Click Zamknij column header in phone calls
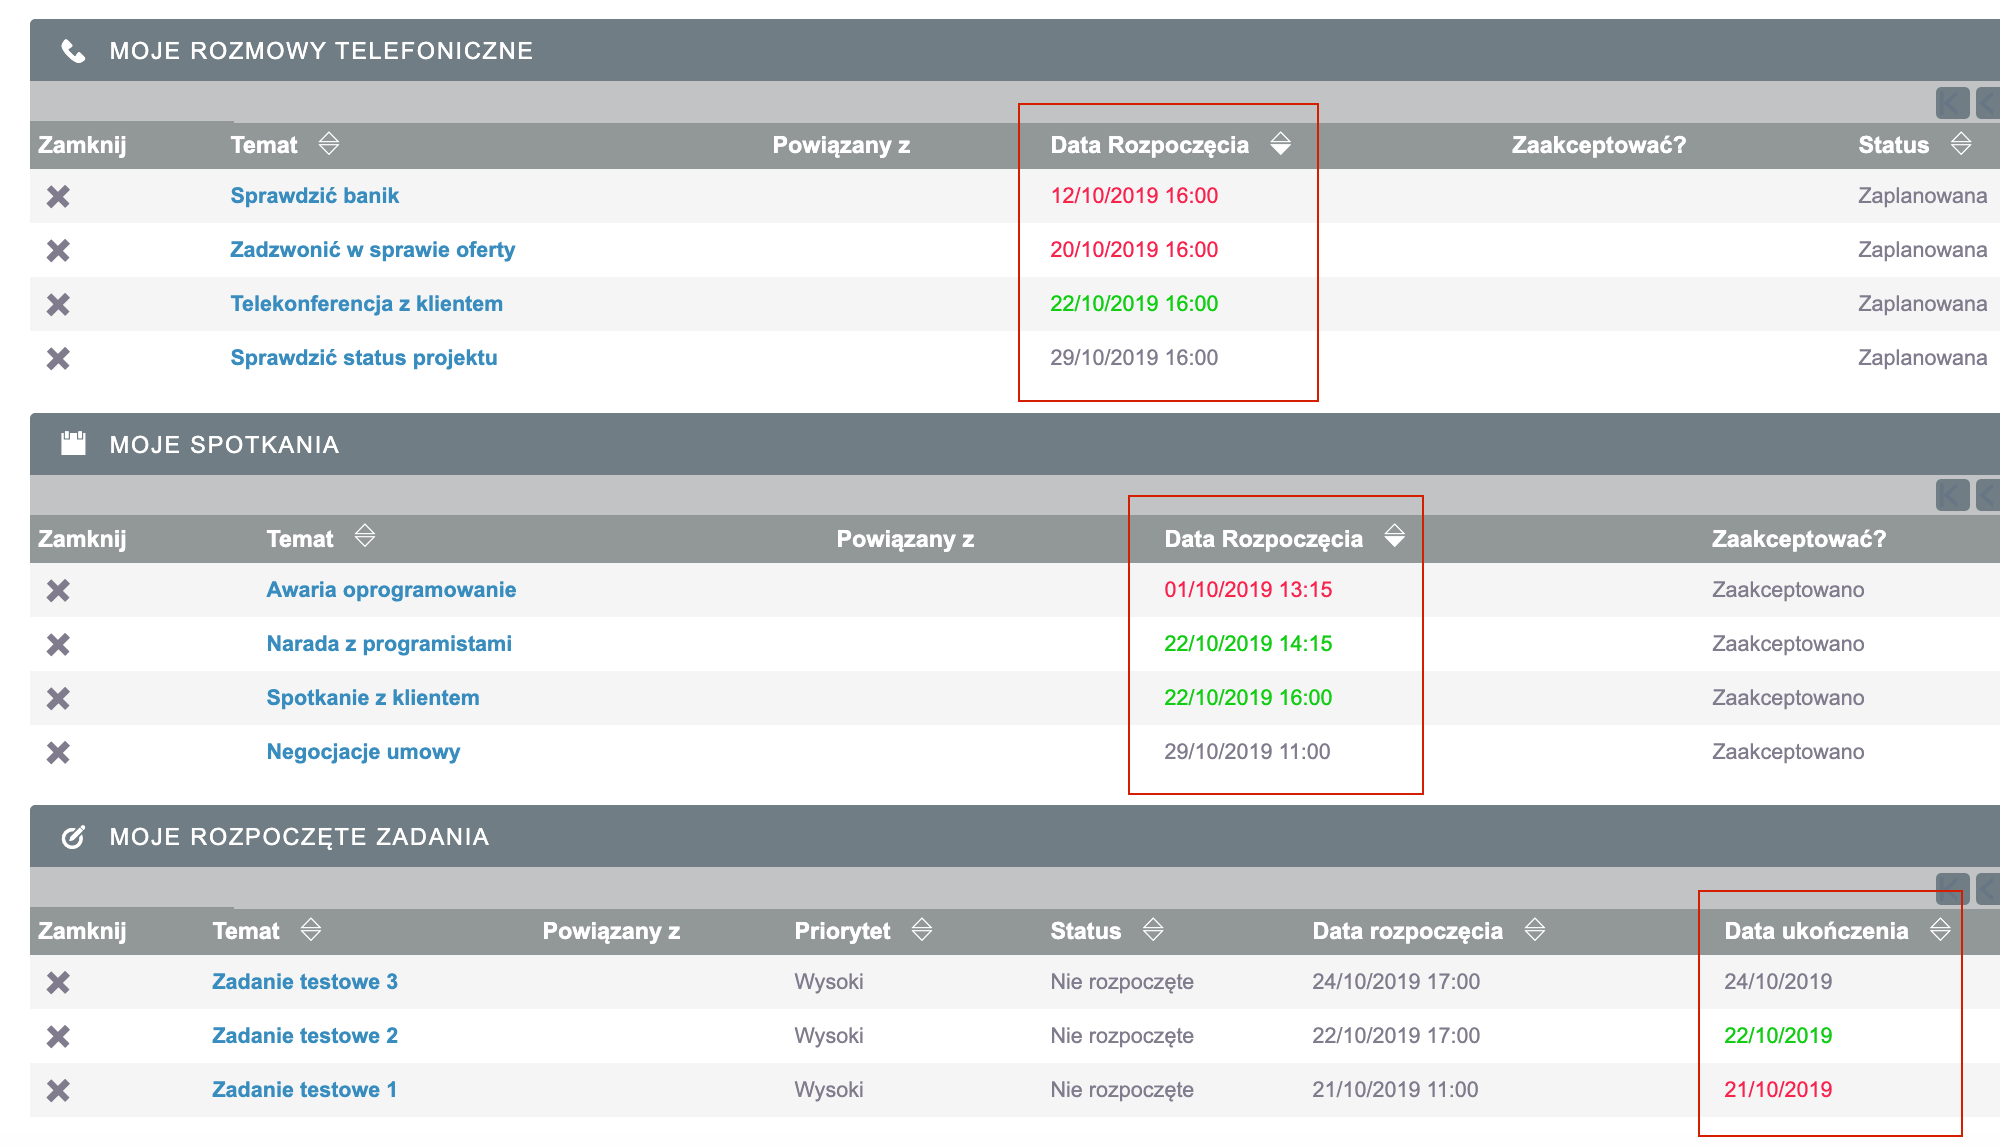 click(x=82, y=145)
